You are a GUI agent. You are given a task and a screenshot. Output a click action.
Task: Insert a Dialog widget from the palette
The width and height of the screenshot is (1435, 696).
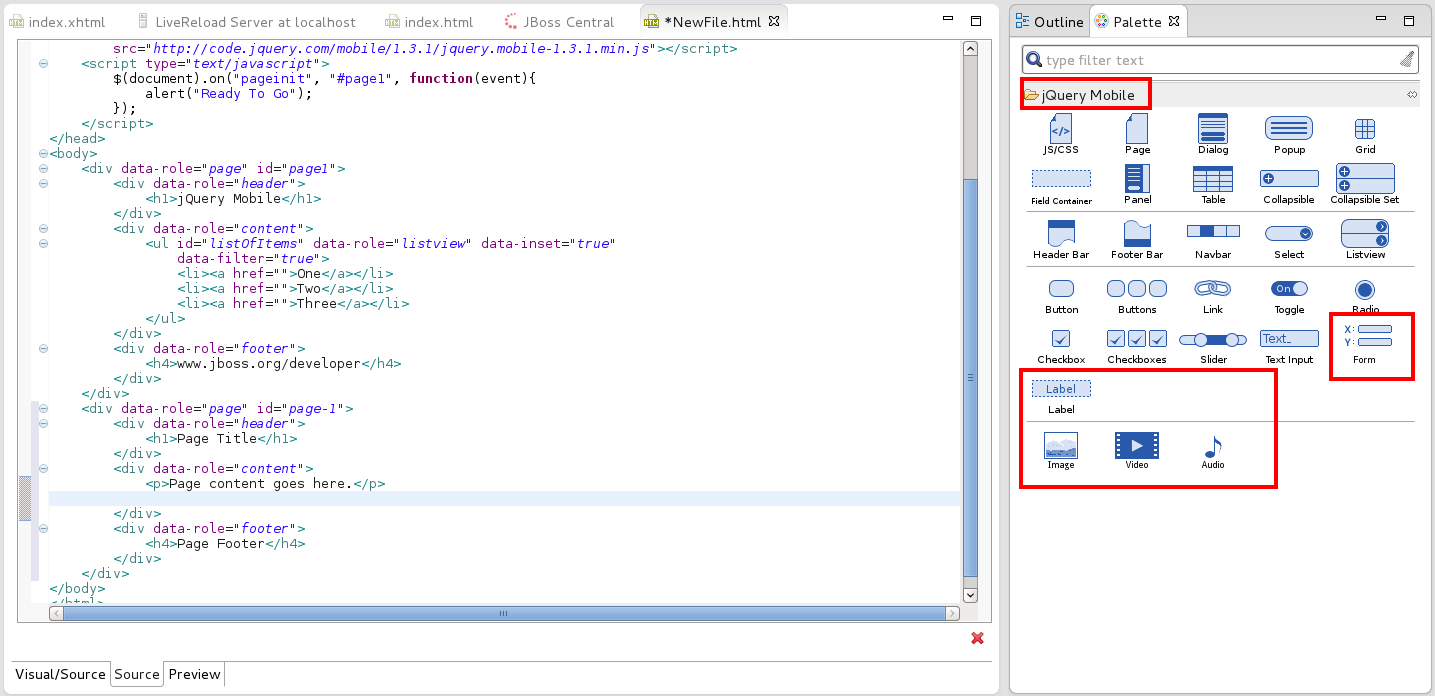(1212, 129)
